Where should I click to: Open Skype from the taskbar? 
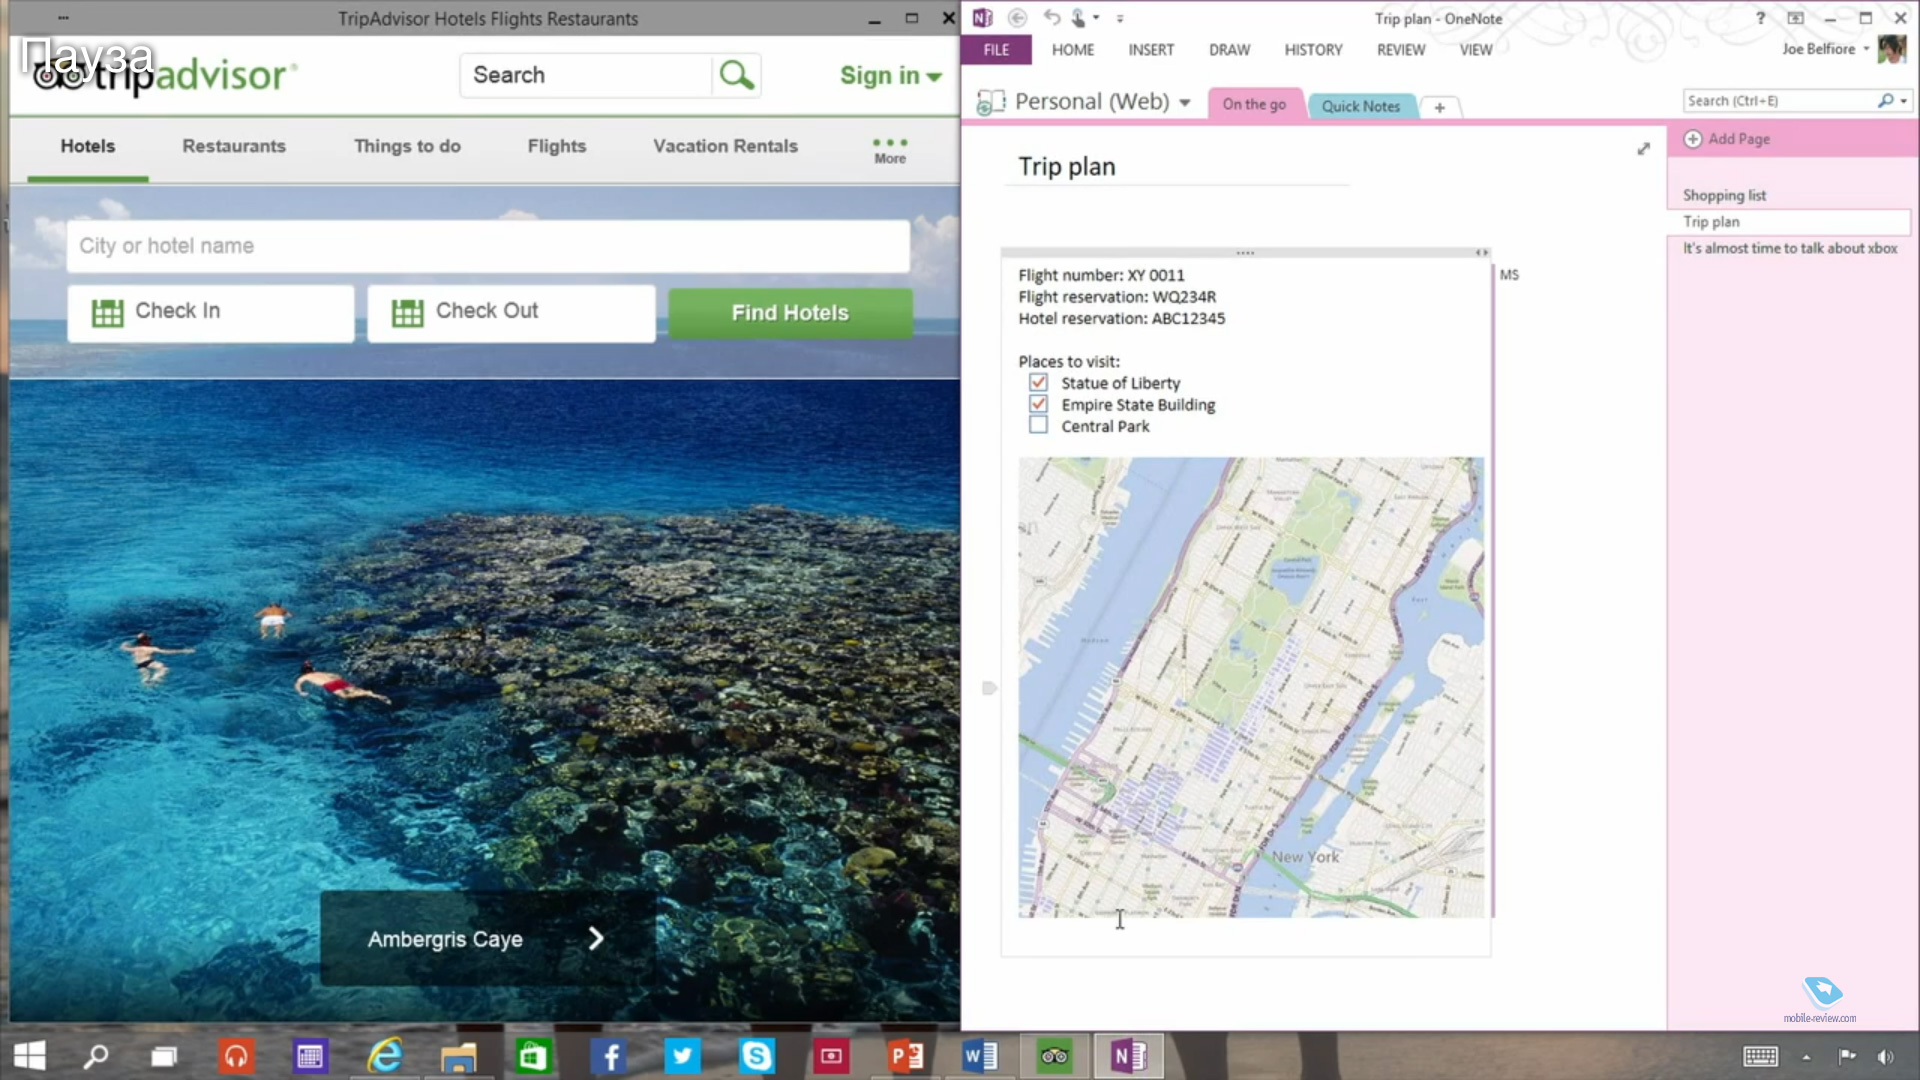coord(757,1056)
